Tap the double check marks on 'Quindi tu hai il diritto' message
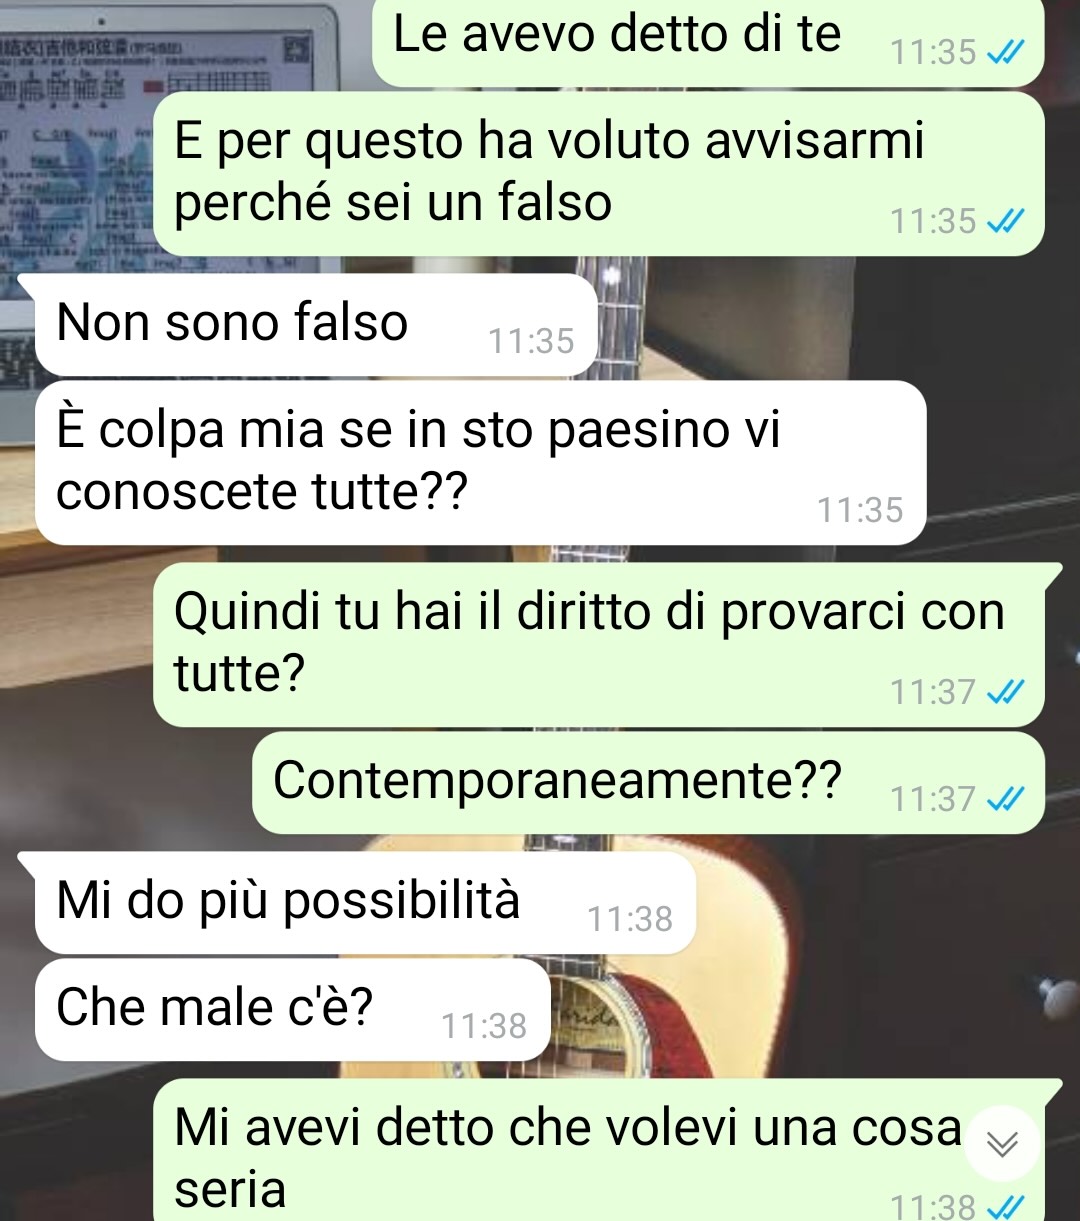The height and width of the screenshot is (1221, 1080). pyautogui.click(x=1005, y=692)
